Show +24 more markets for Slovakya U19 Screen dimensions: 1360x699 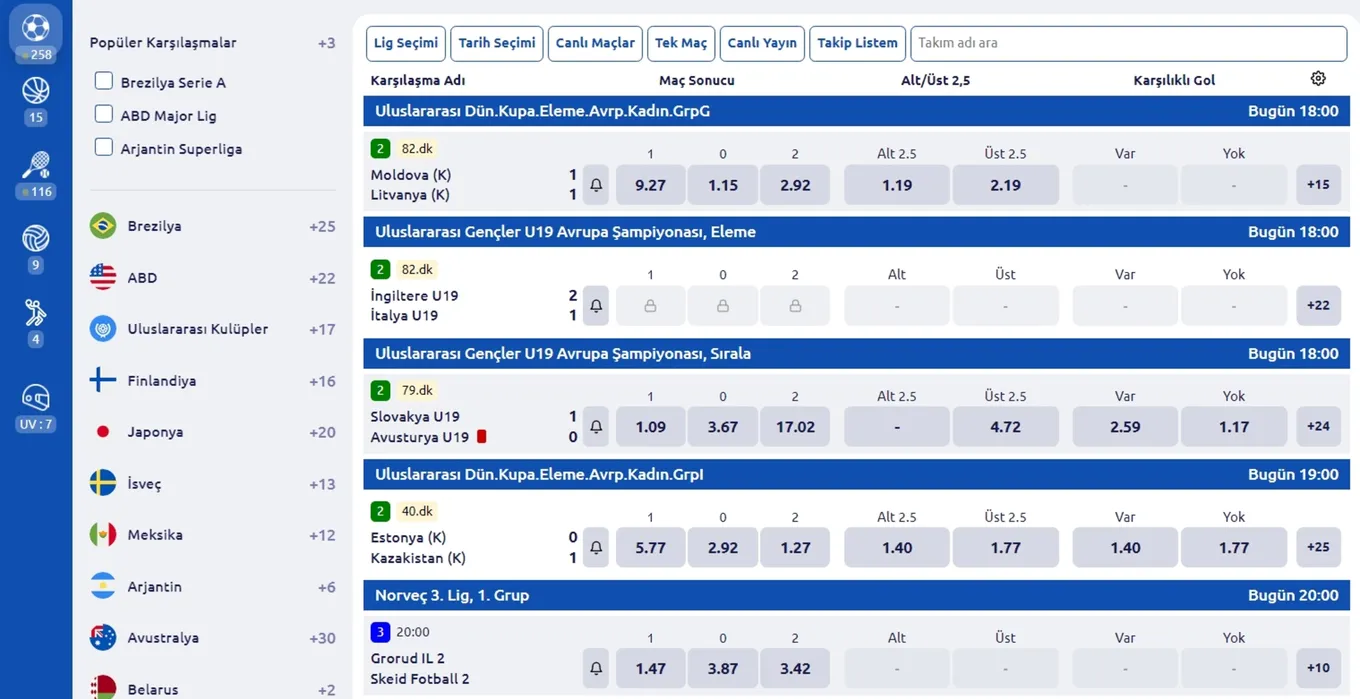(x=1318, y=426)
